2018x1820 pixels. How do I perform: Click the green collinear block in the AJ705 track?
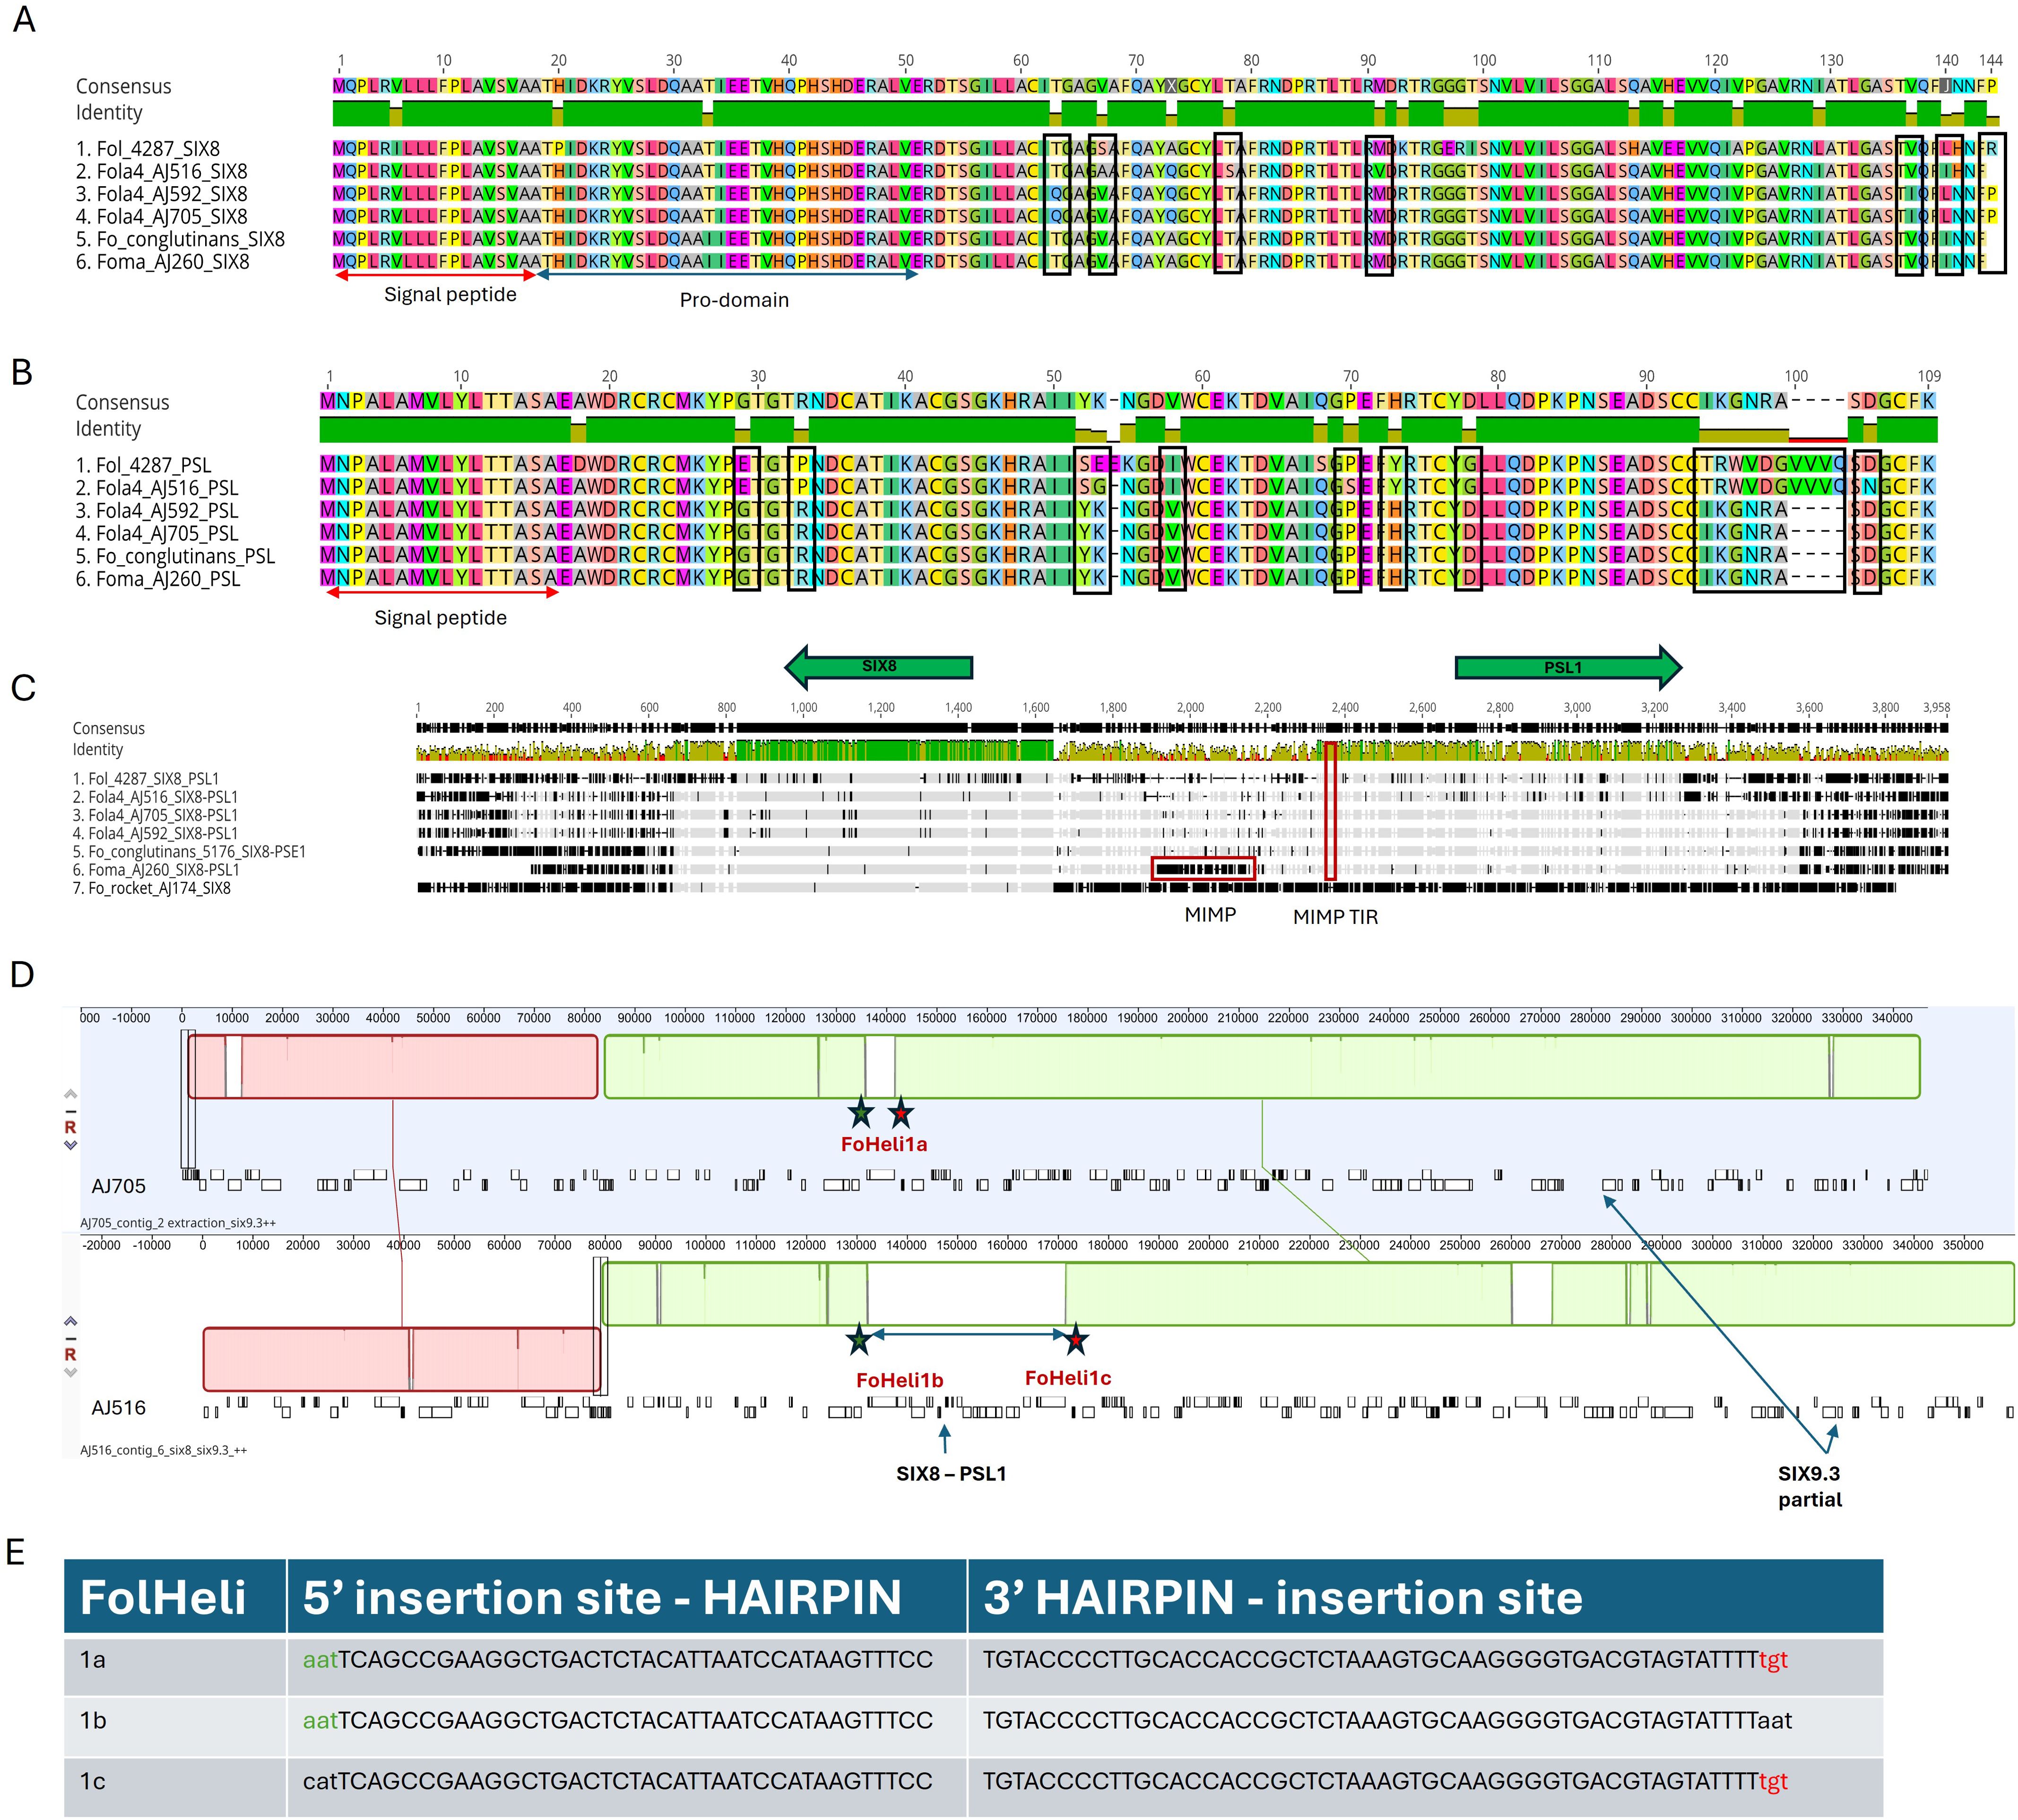pyautogui.click(x=1262, y=1067)
